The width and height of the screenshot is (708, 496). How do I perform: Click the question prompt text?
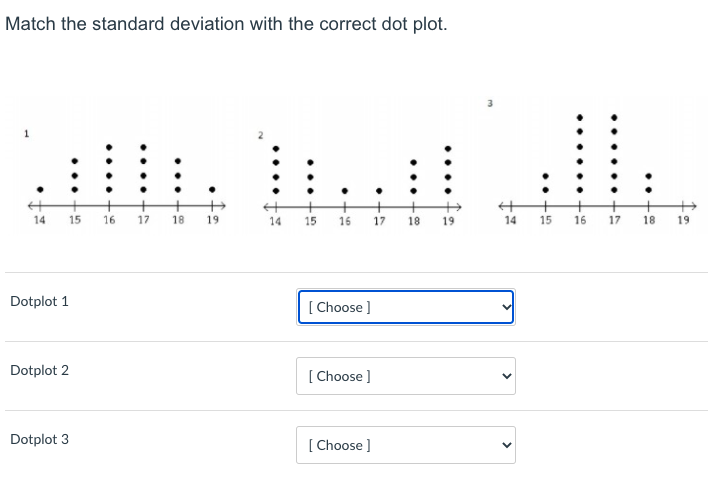(226, 24)
